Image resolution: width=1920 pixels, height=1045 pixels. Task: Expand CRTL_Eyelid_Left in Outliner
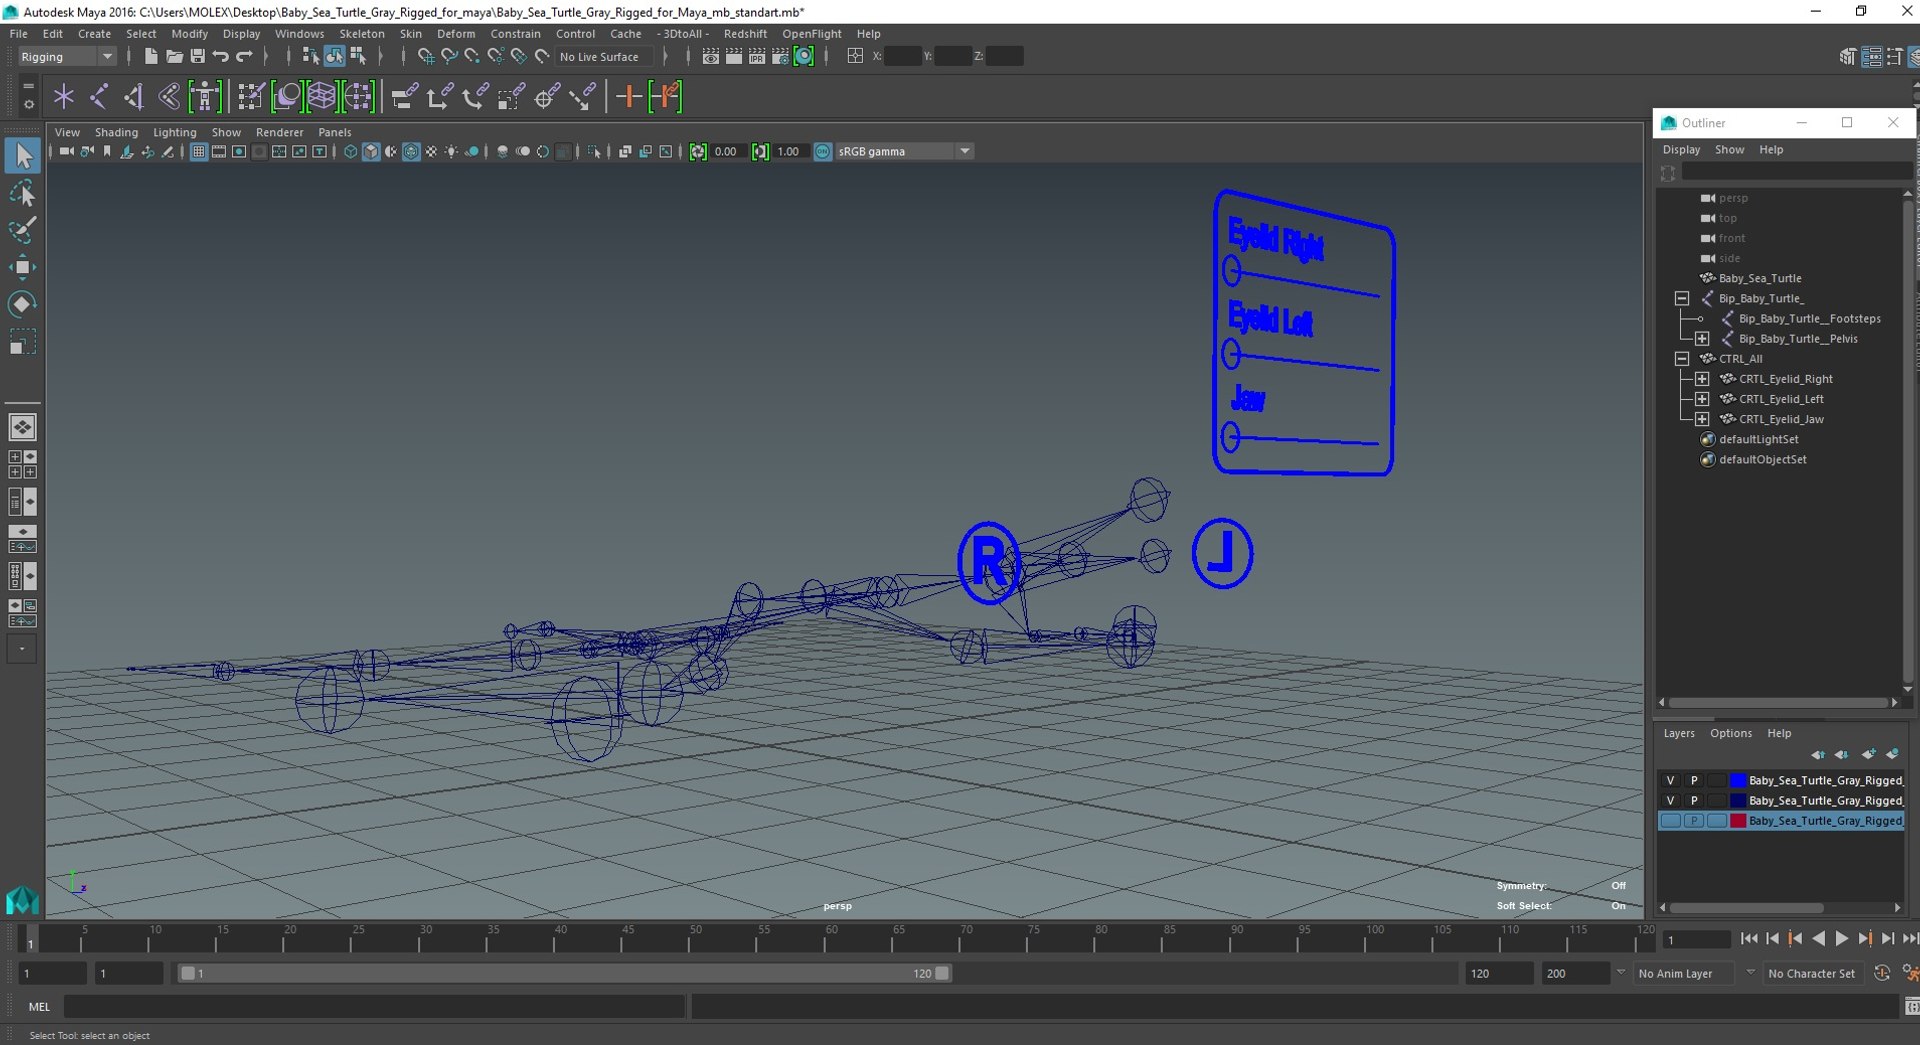[1702, 399]
